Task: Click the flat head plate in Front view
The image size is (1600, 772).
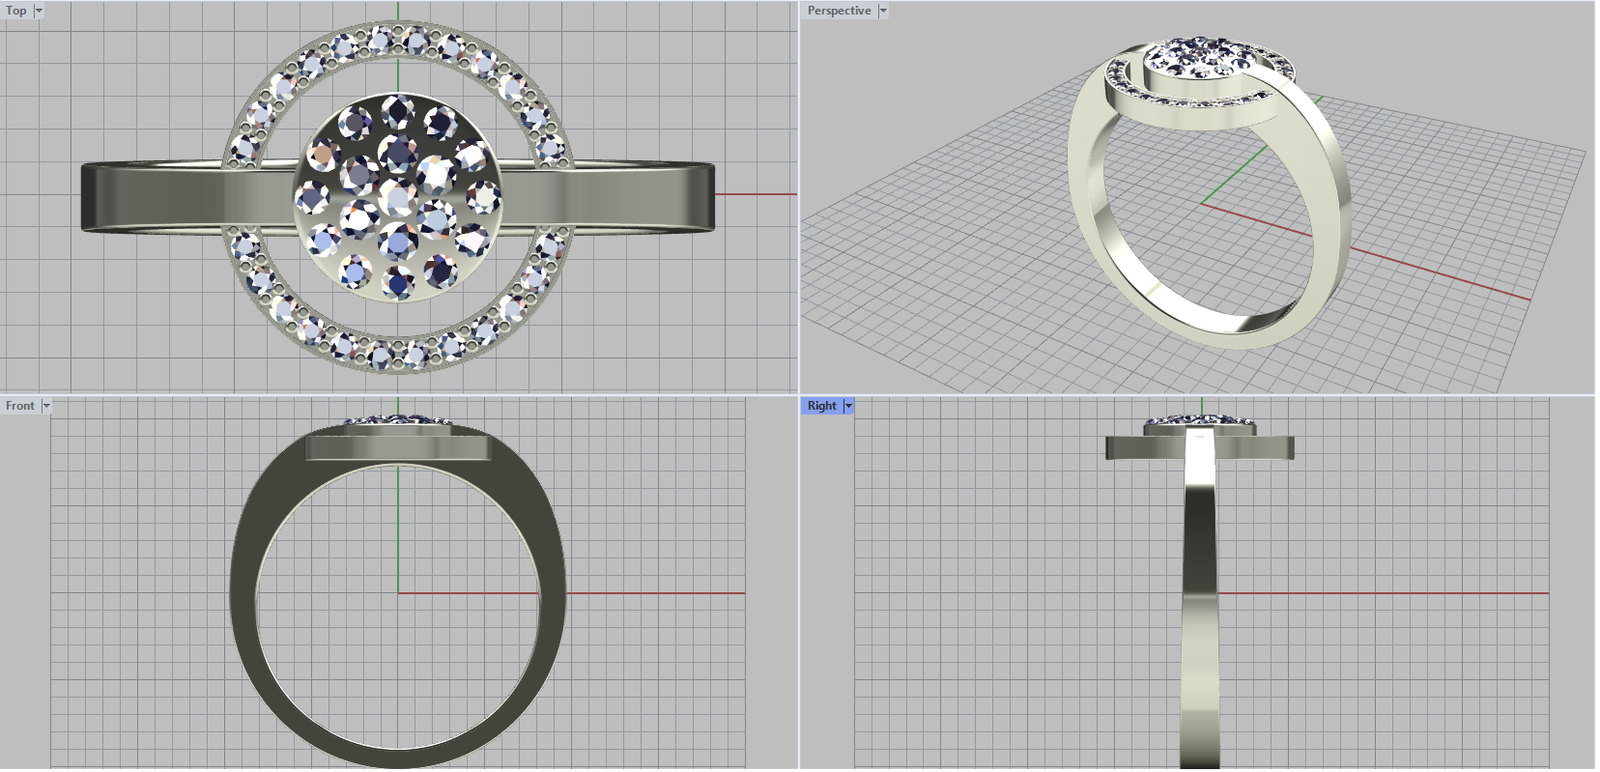Action: 398,448
